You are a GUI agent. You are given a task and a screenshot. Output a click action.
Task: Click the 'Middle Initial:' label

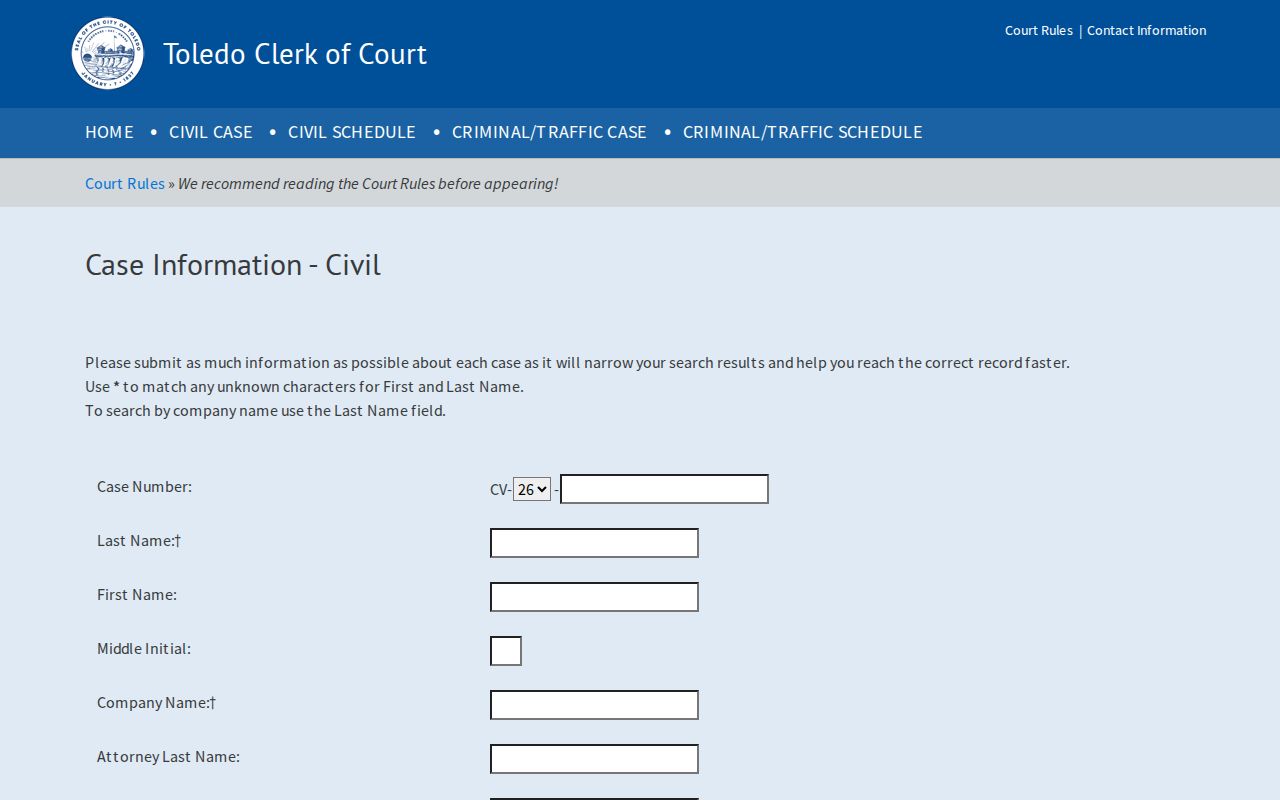(144, 649)
